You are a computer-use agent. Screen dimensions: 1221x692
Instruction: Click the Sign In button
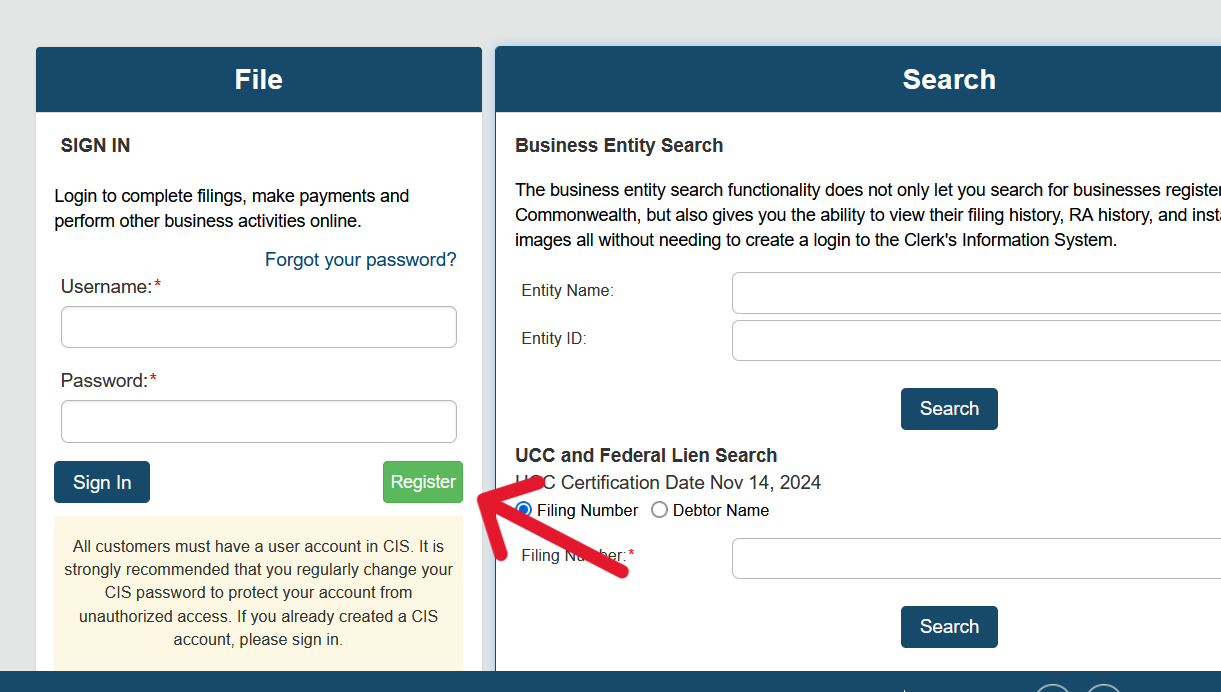point(102,482)
